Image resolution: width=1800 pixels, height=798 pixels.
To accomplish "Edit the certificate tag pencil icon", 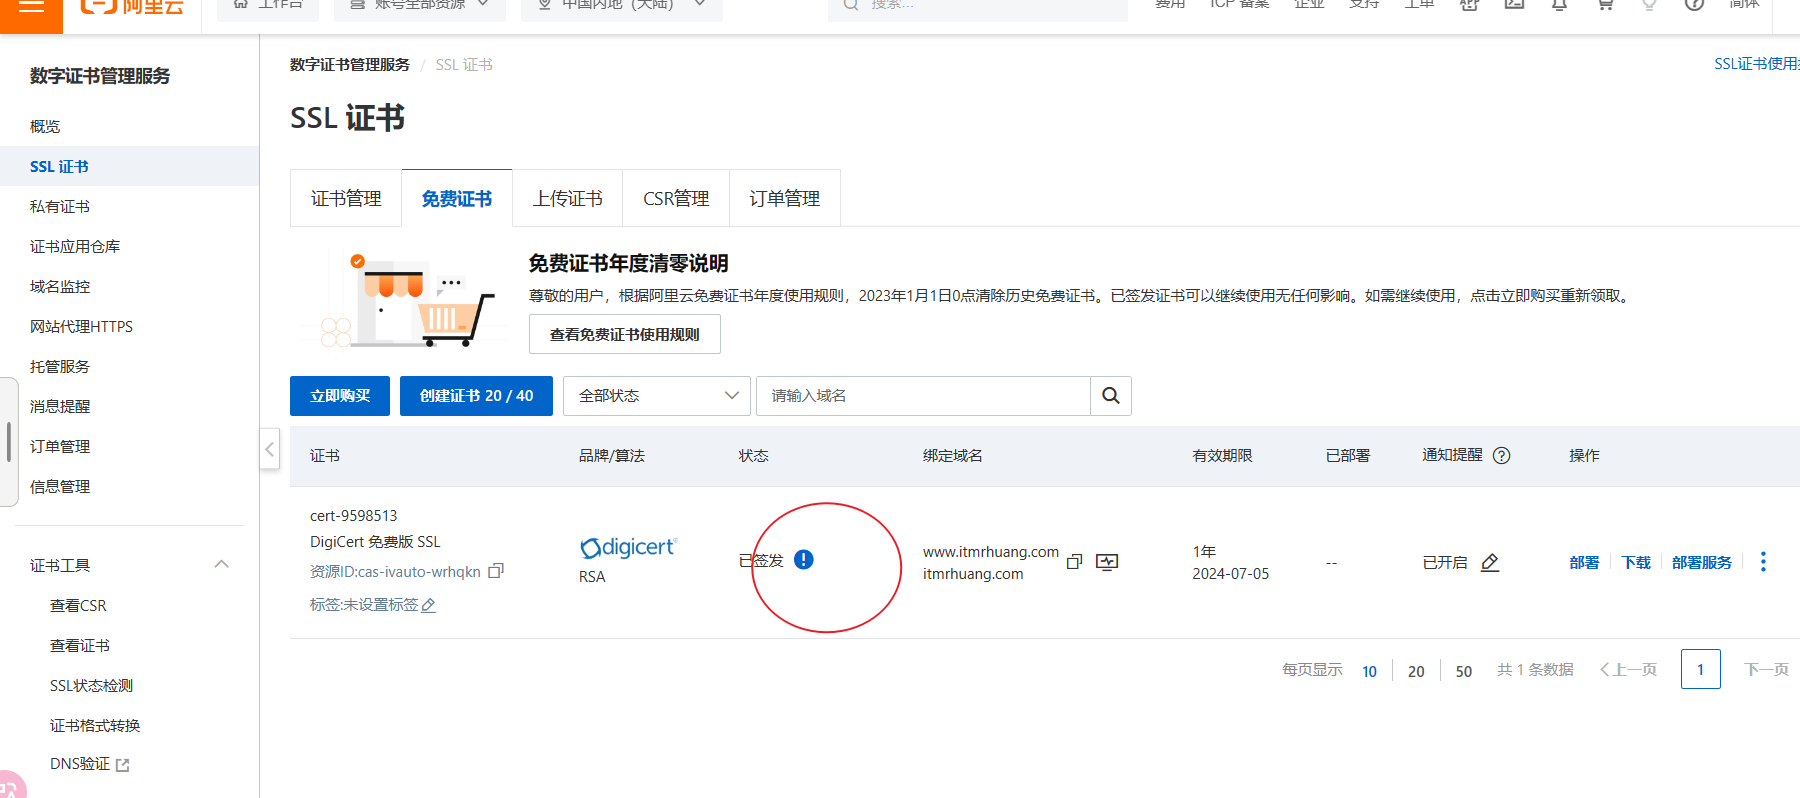I will [429, 605].
